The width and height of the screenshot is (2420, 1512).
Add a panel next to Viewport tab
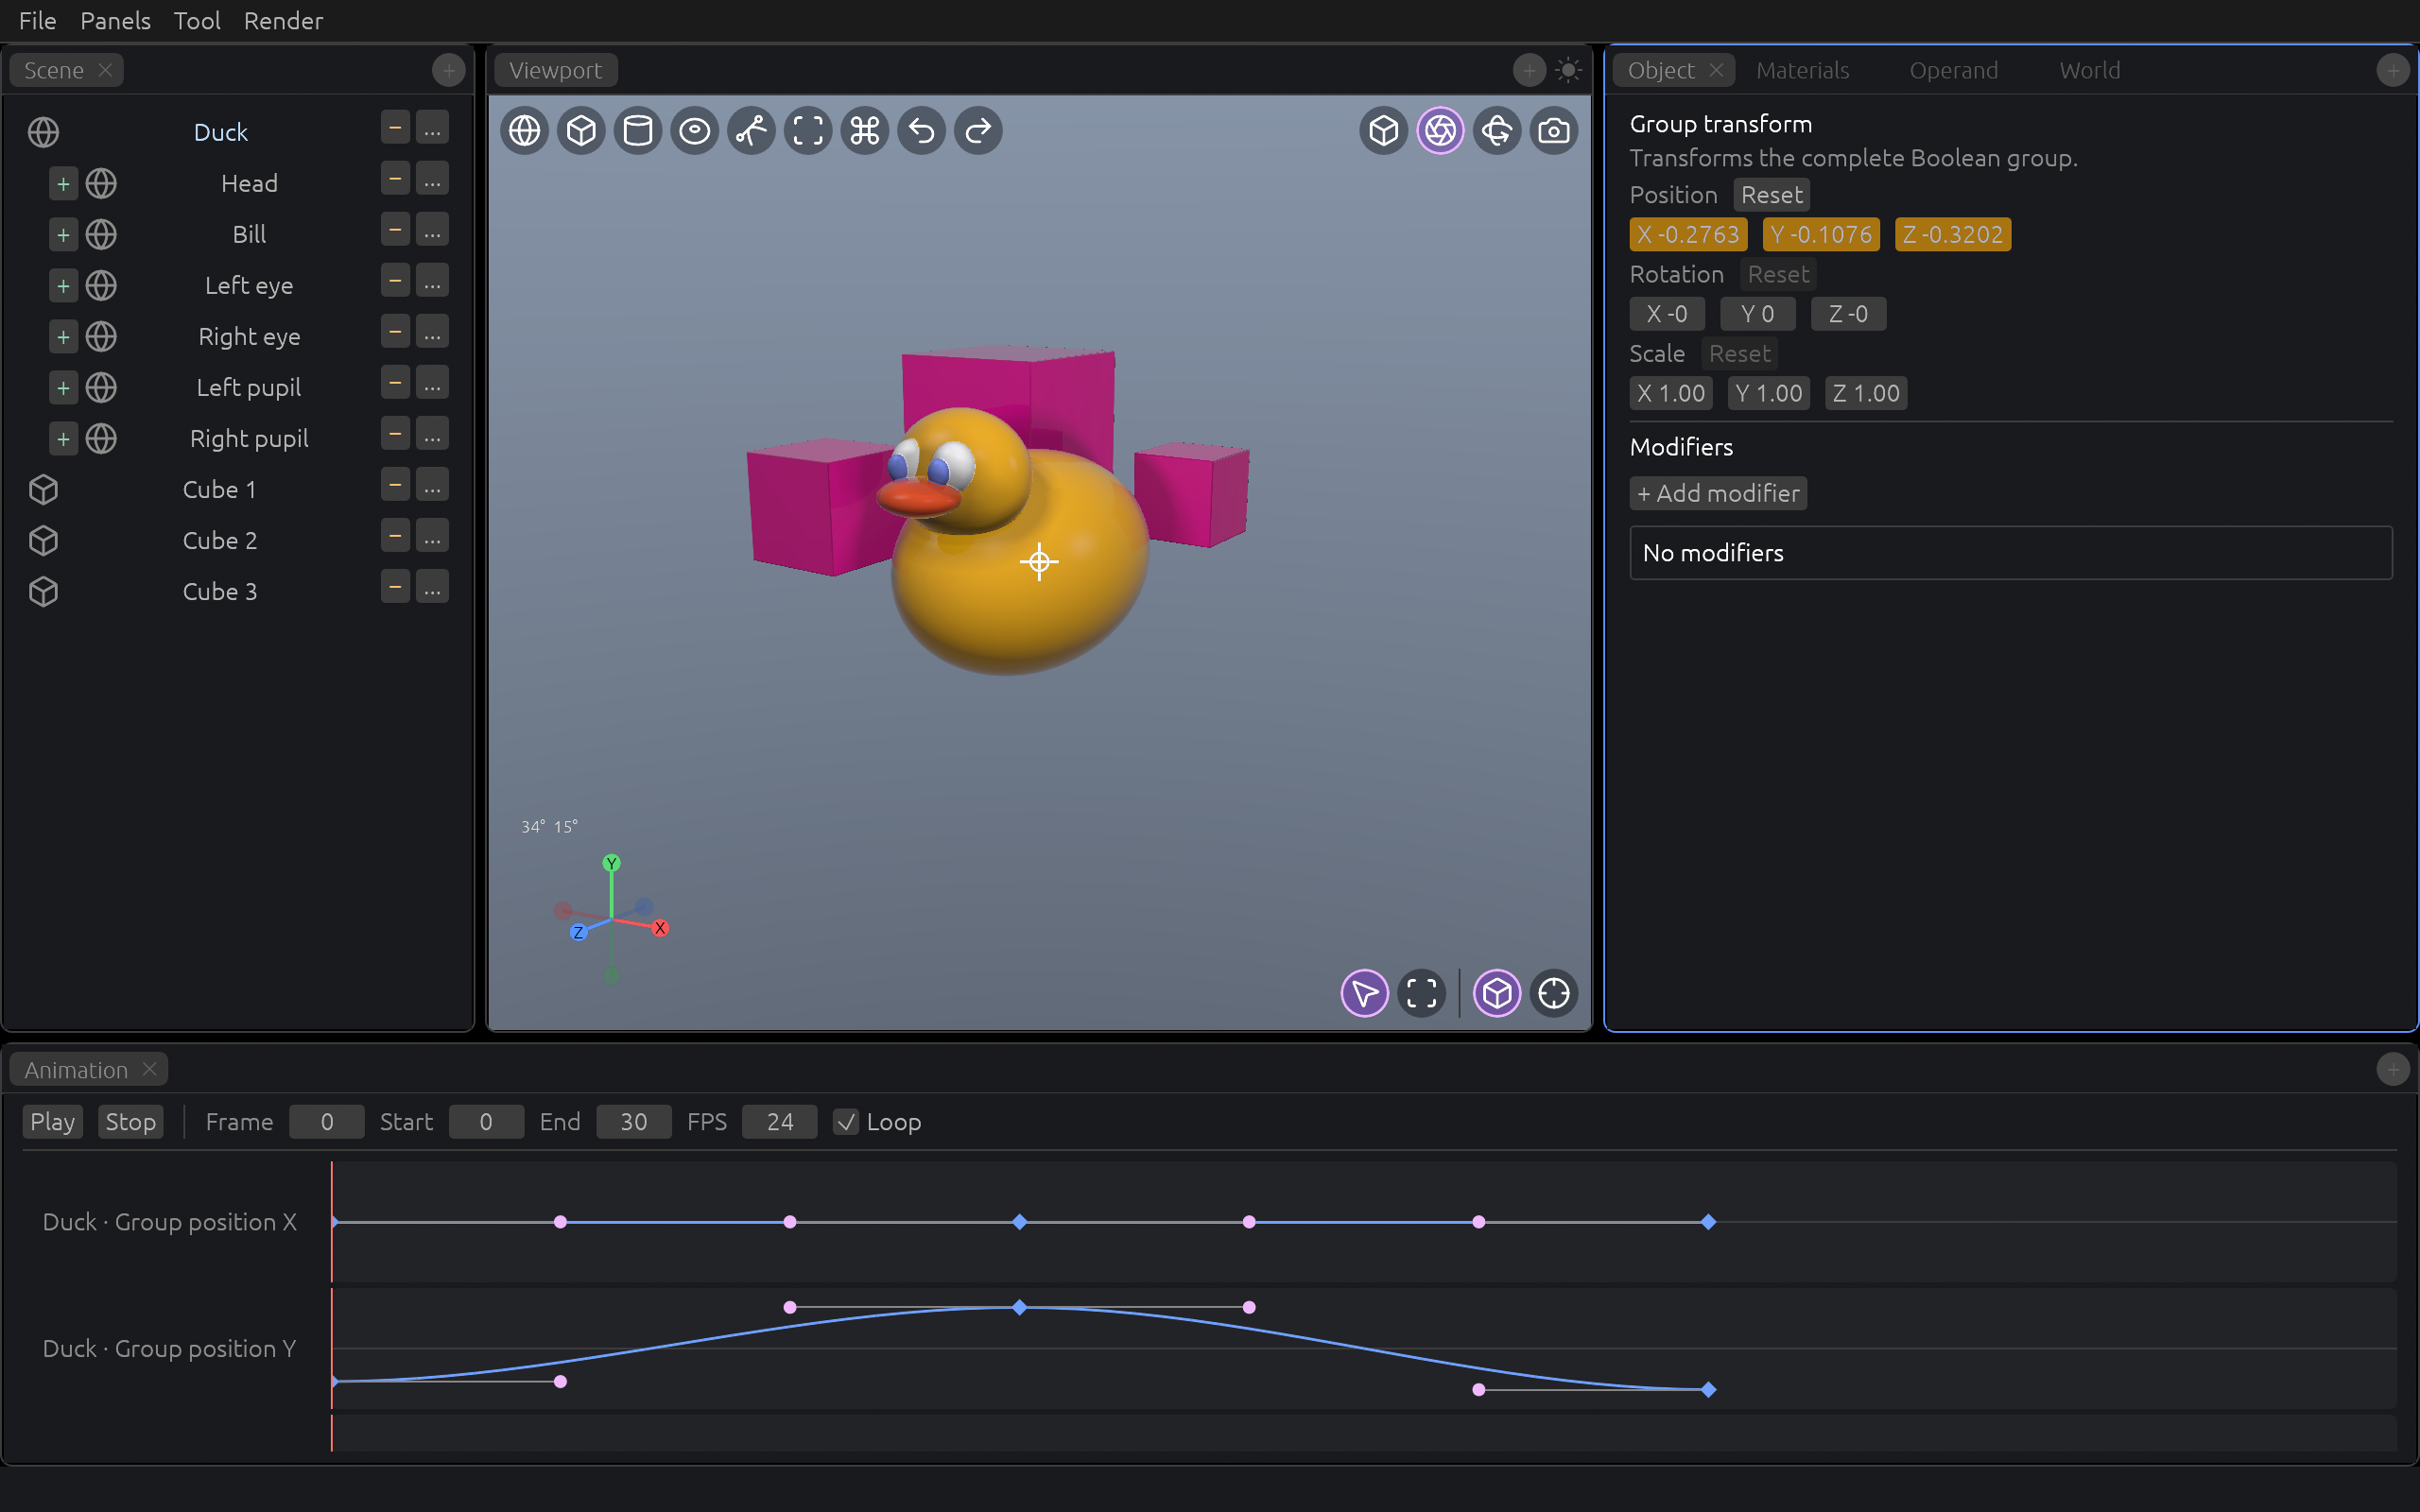pos(1528,70)
